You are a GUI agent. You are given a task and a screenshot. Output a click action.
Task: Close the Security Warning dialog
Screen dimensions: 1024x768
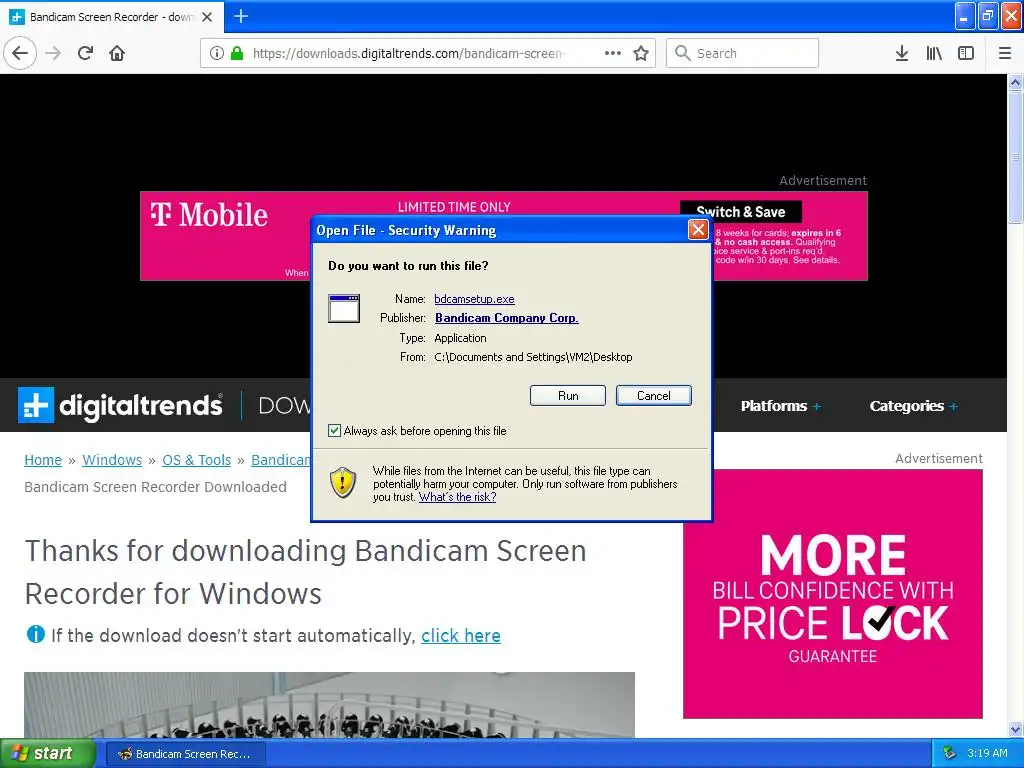point(698,230)
